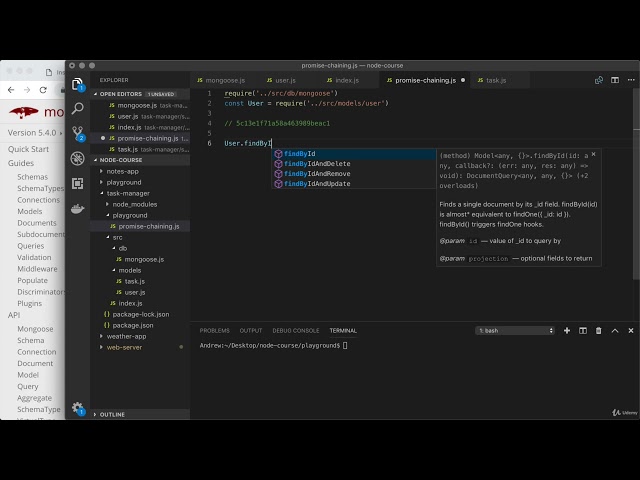Viewport: 640px width, 480px height.
Task: Select the findByIdAndUpdate suggestion
Action: [354, 184]
